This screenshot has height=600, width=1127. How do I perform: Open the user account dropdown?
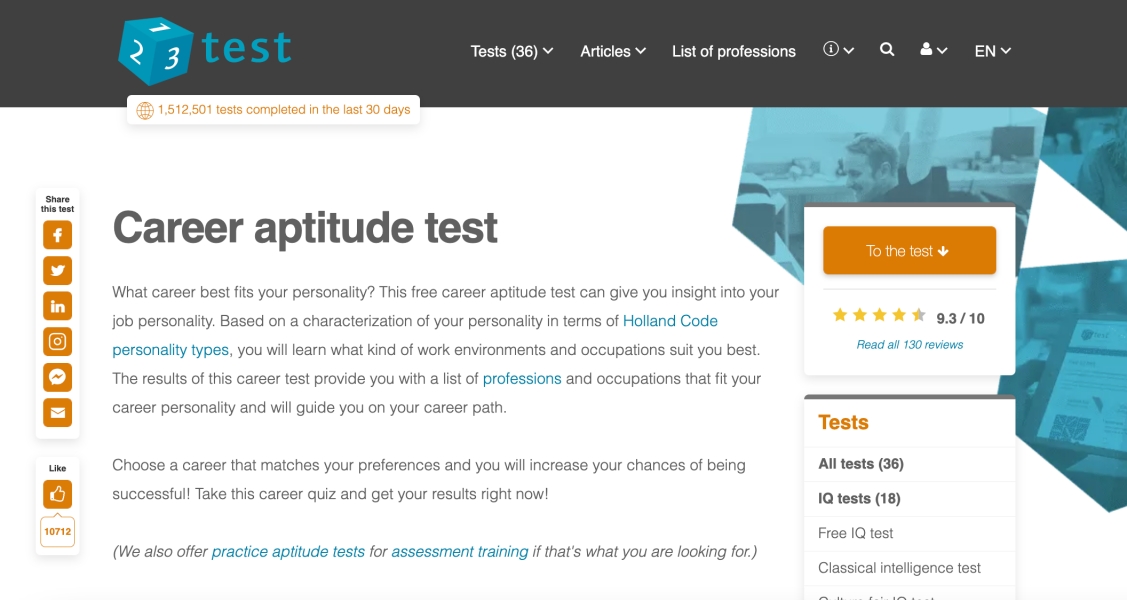[x=933, y=50]
